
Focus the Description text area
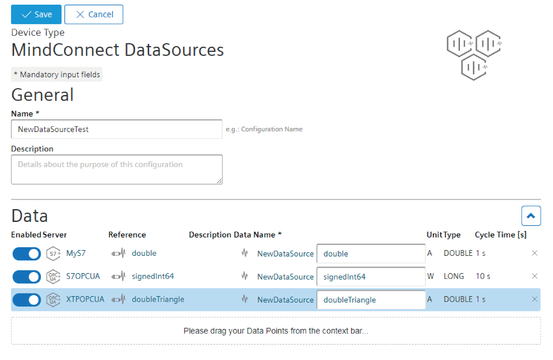point(117,170)
